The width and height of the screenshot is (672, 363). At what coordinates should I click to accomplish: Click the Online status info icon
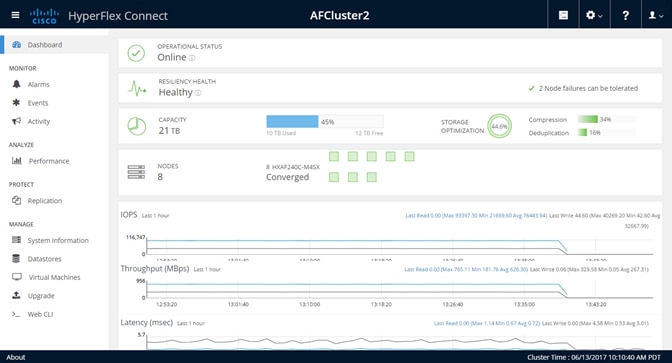pyautogui.click(x=192, y=58)
